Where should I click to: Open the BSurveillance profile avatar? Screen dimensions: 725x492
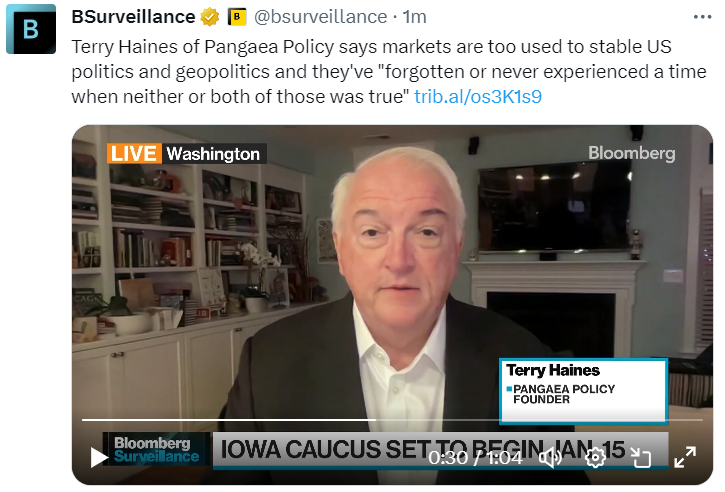point(31,29)
